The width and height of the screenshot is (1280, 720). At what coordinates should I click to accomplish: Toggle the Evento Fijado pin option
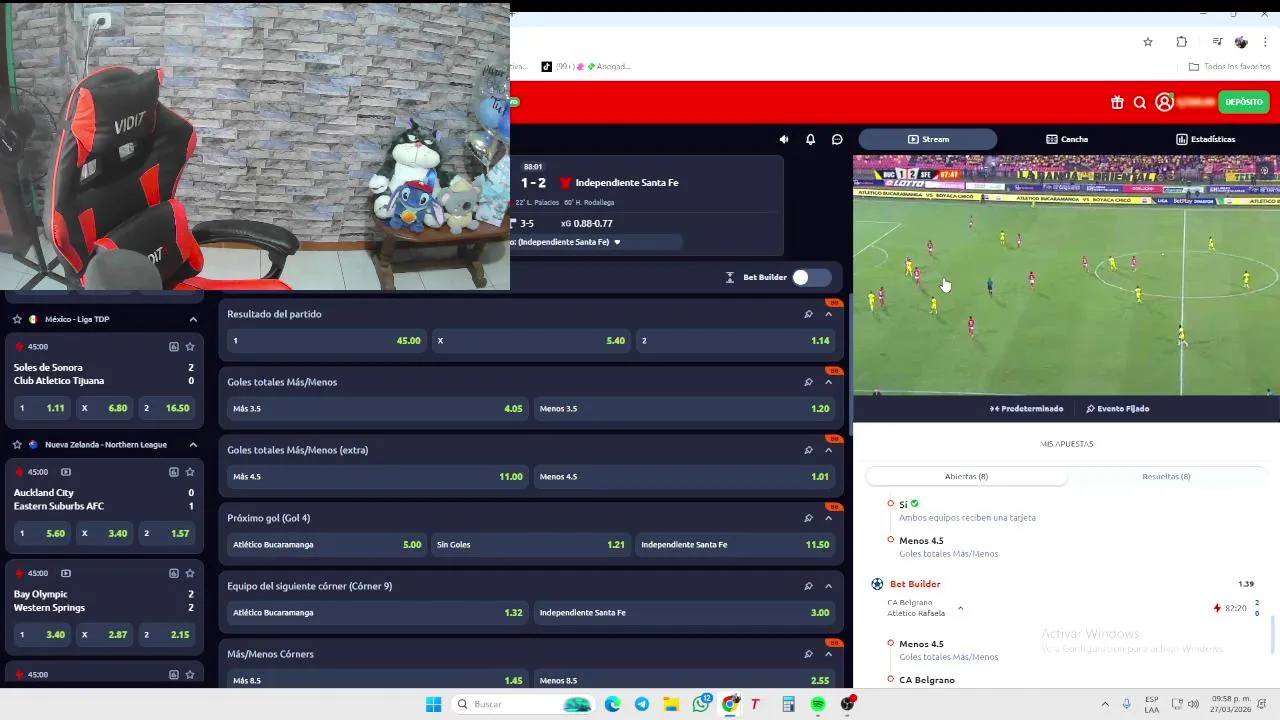(1117, 408)
